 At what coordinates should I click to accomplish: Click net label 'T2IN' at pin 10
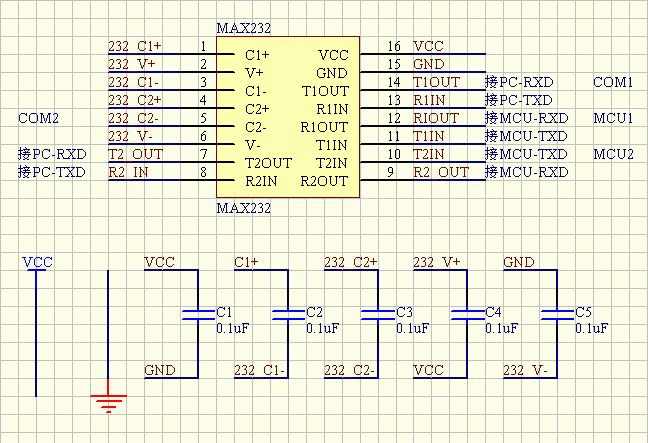(x=429, y=154)
